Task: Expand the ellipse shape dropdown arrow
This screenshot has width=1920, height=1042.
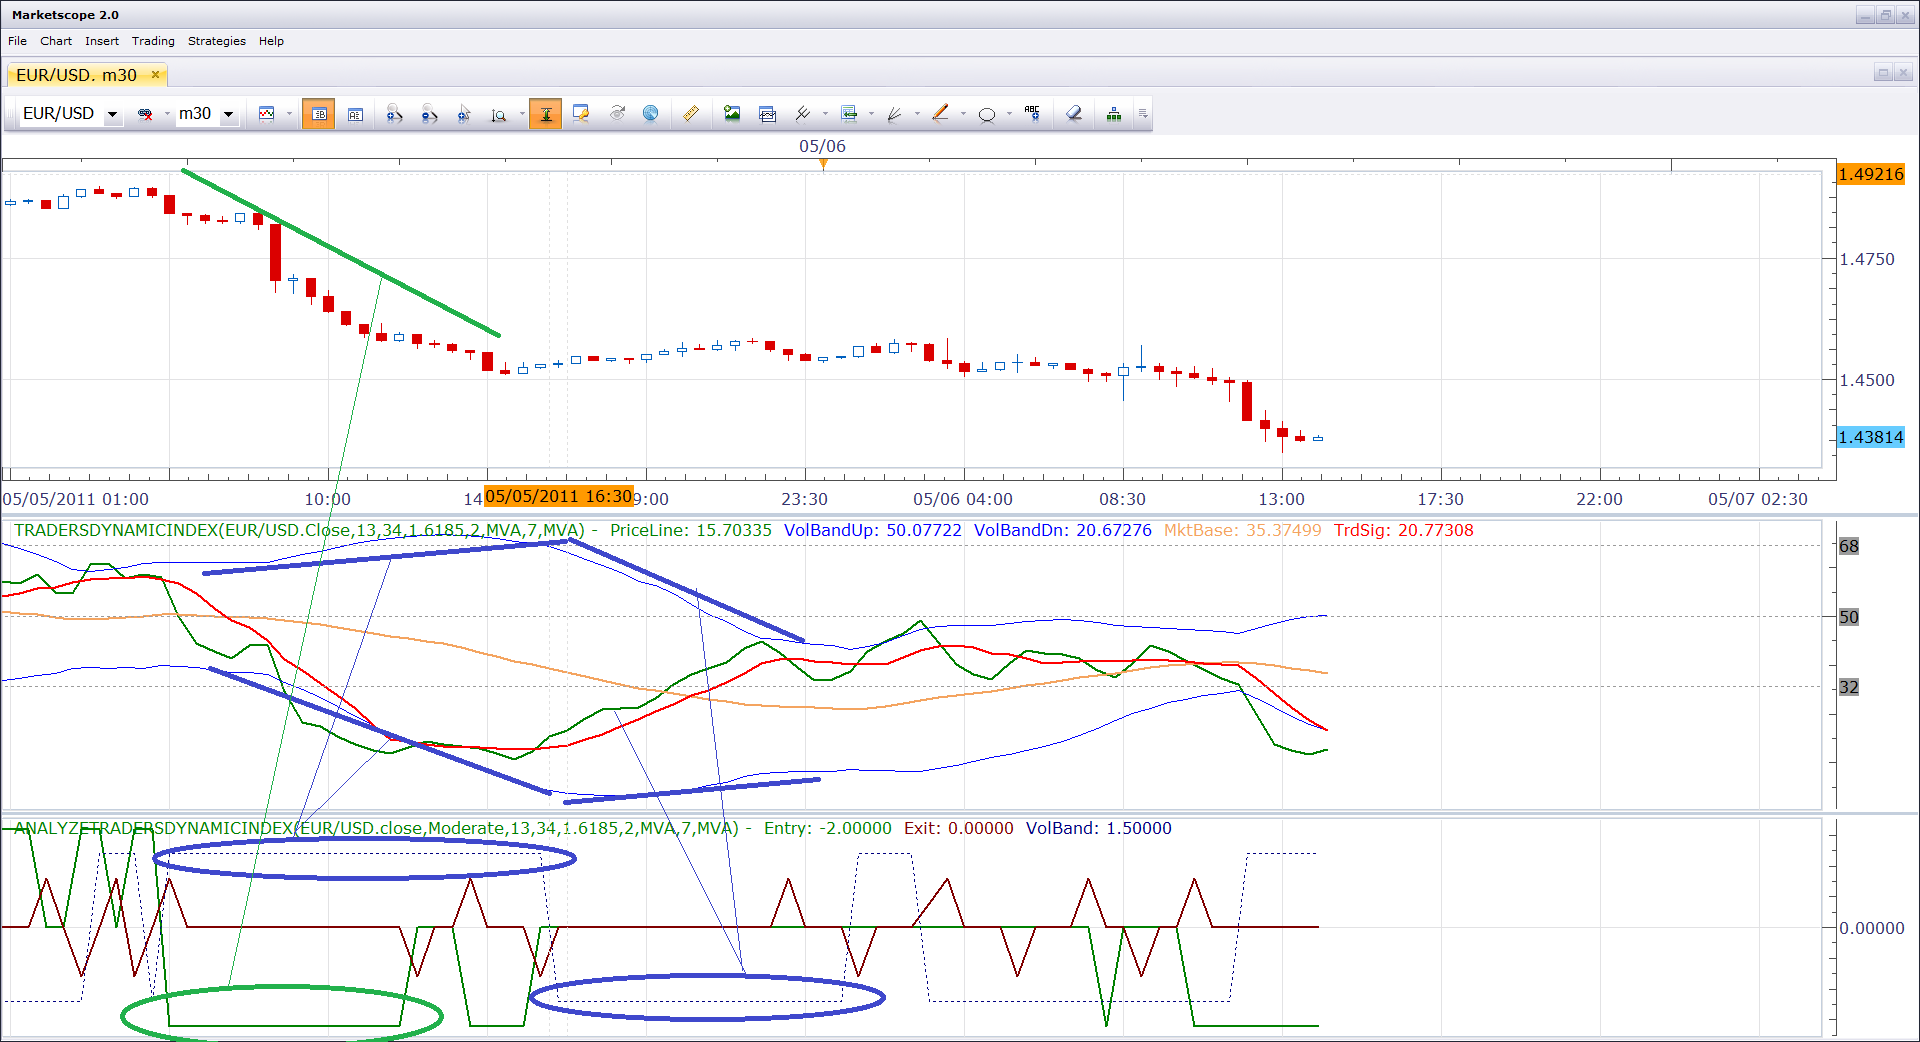Action: point(1009,114)
